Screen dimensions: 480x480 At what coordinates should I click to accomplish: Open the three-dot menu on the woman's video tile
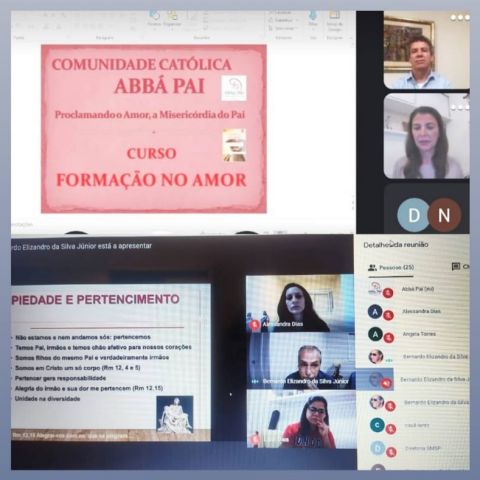[x=460, y=107]
